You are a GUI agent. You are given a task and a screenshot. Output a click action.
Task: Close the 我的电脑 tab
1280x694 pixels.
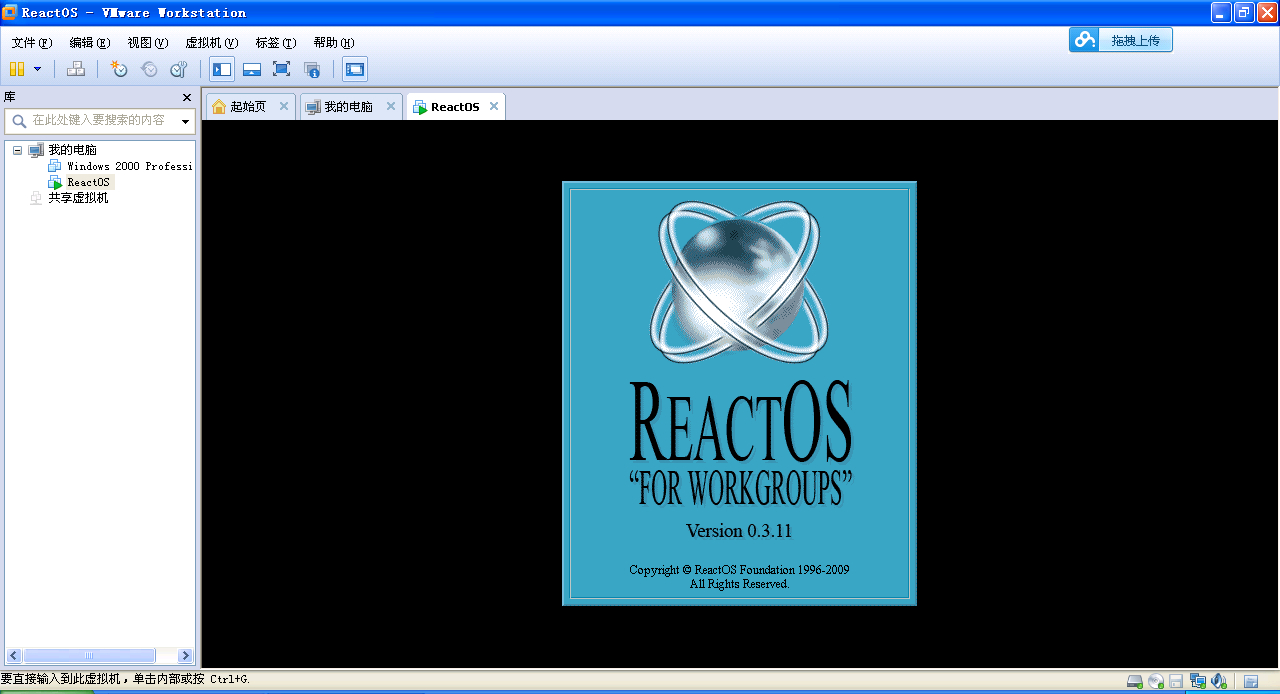pos(391,106)
